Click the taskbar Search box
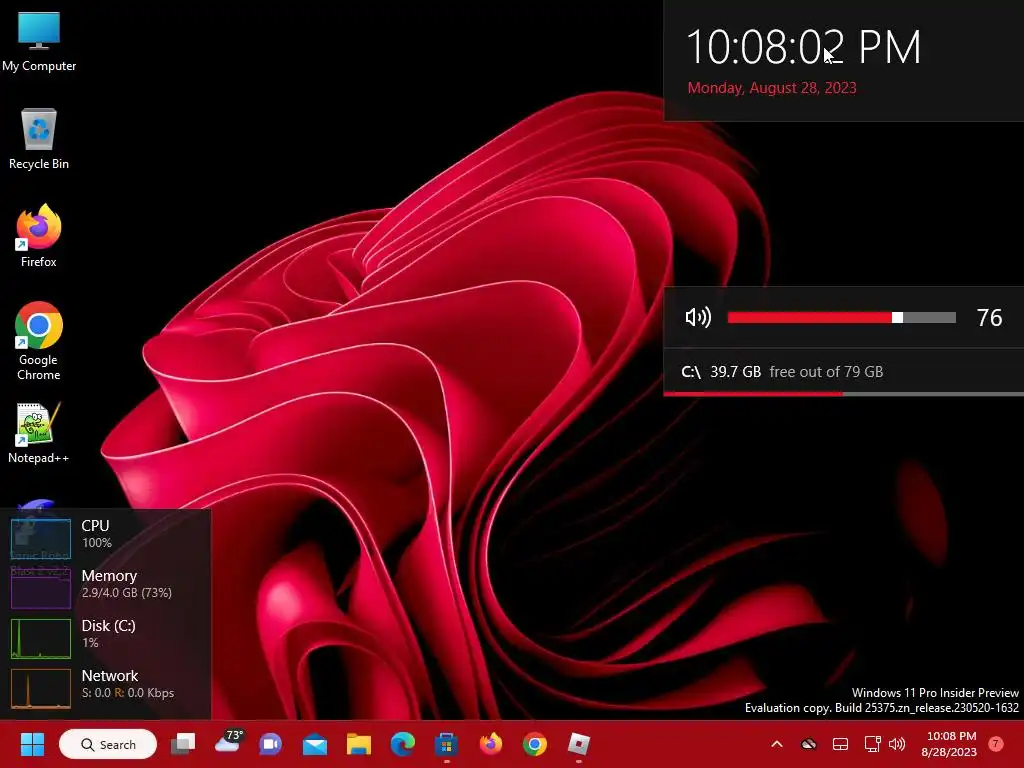The image size is (1024, 768). tap(108, 744)
